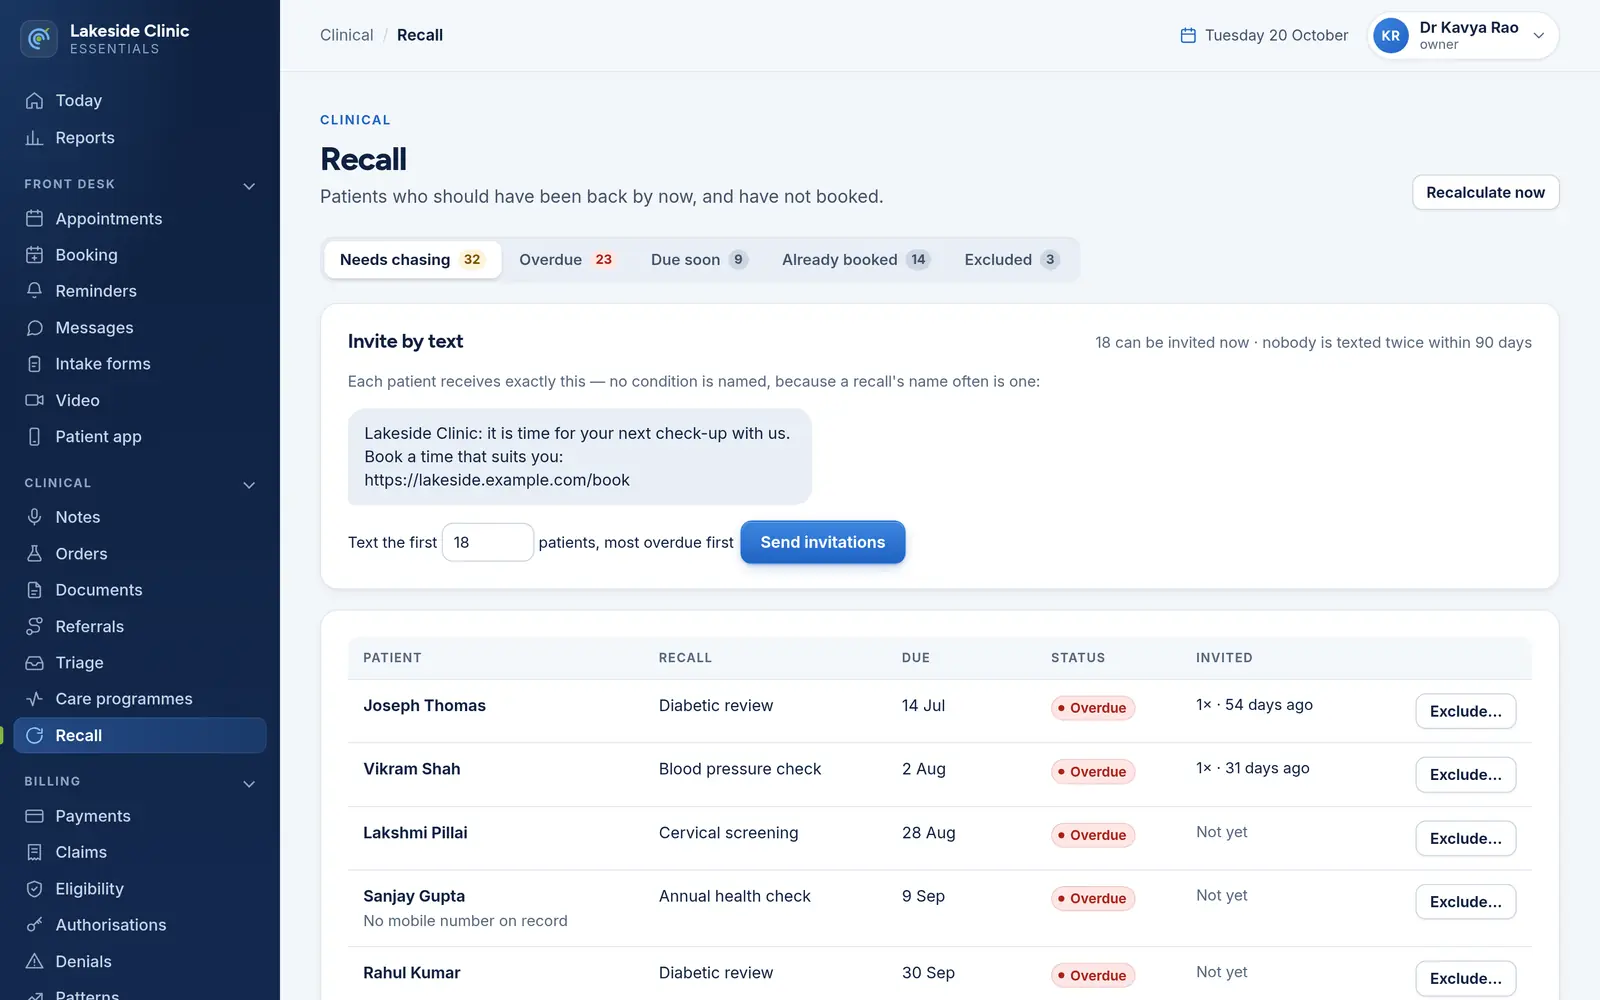Screen dimensions: 1600x1000
Task: Click the Notes microphone icon
Action: click(x=34, y=517)
